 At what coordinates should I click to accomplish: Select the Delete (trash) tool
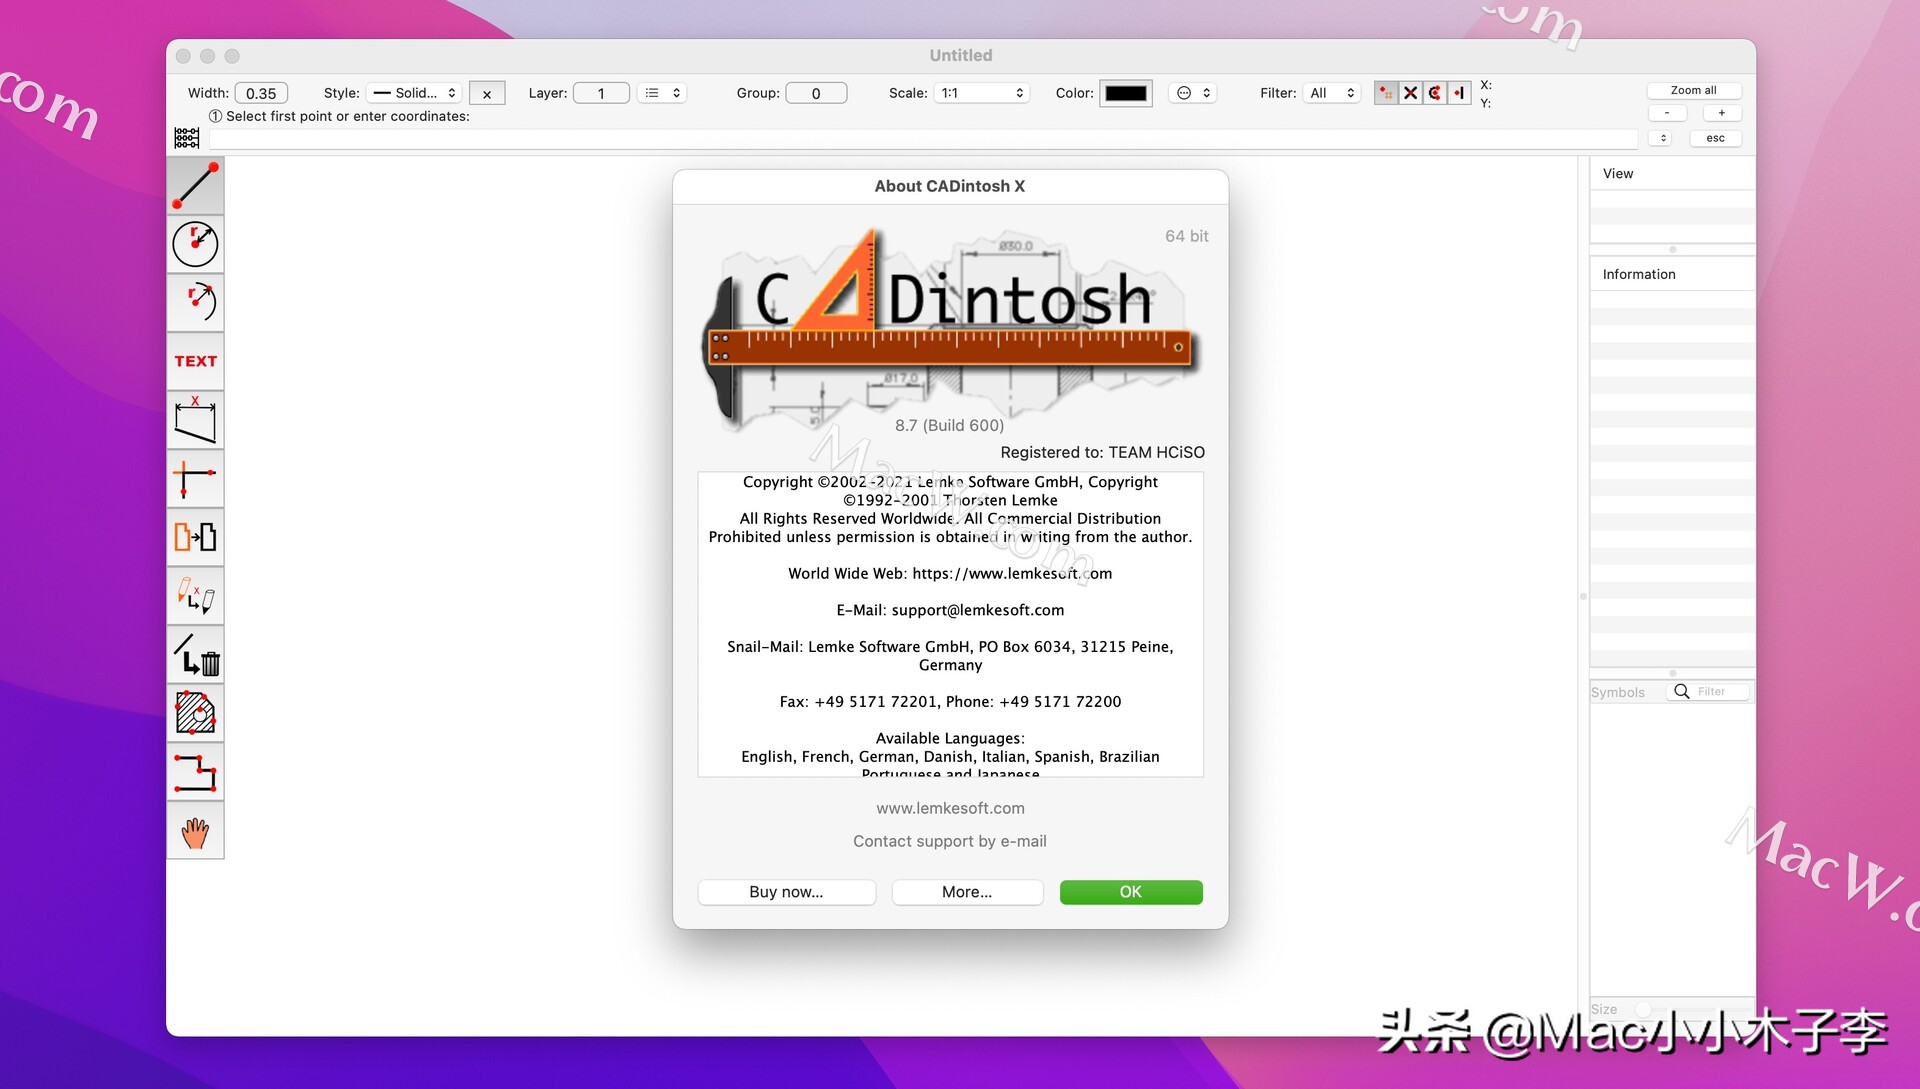pos(195,654)
